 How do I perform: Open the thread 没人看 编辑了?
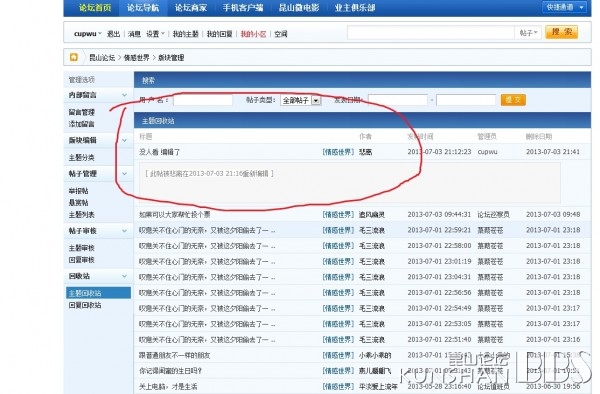tap(160, 152)
